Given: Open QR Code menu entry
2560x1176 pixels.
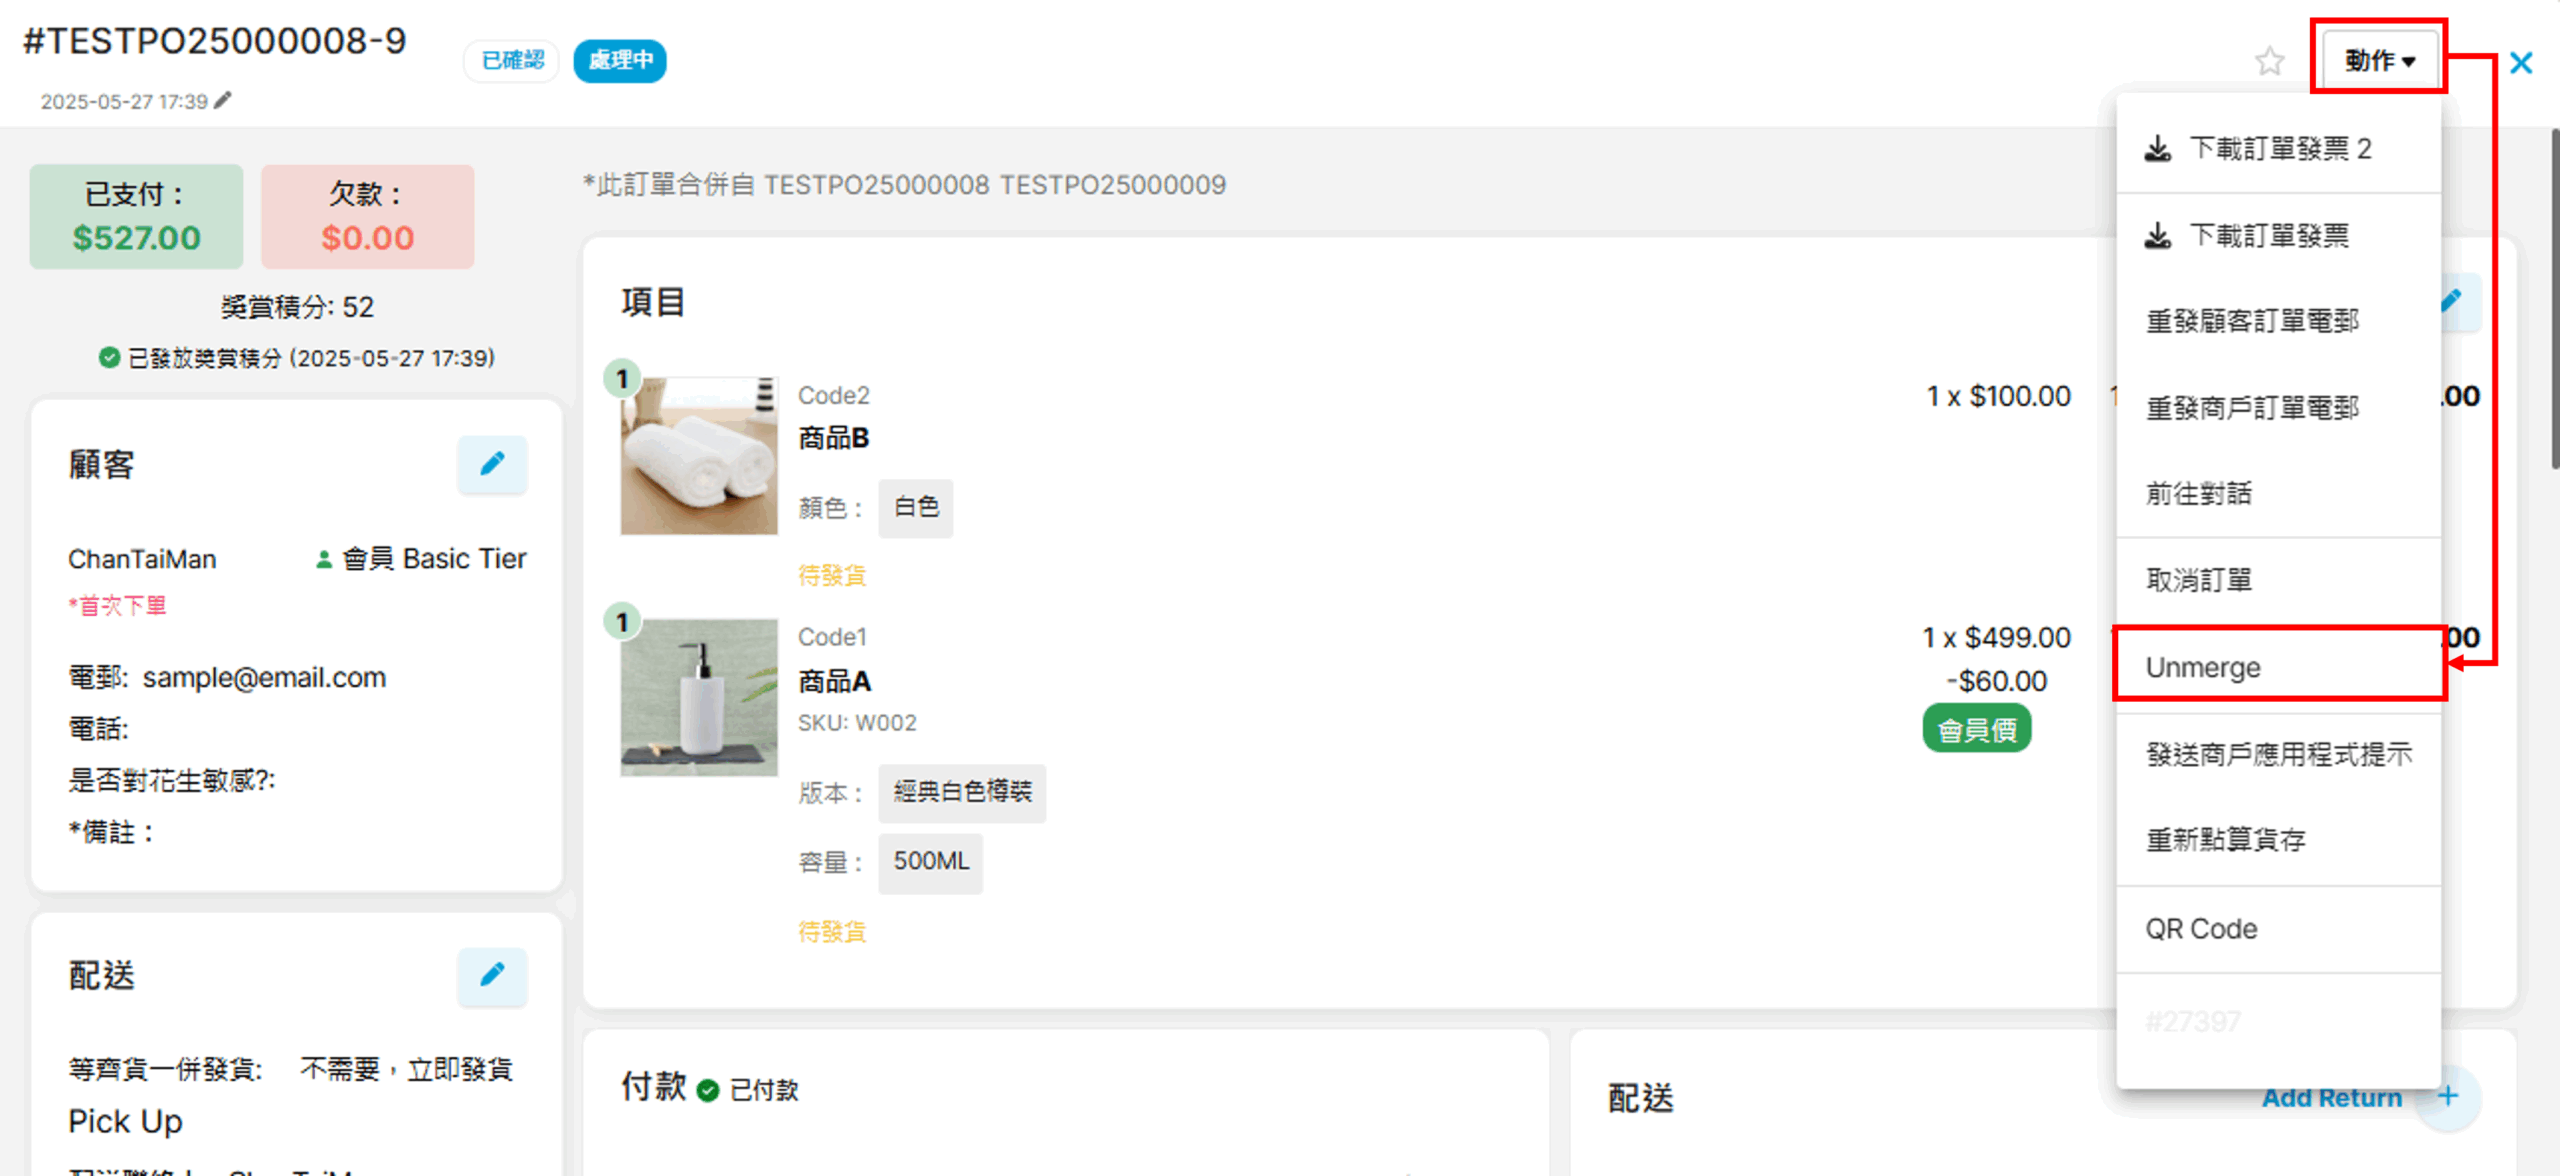Looking at the screenshot, I should point(2201,929).
